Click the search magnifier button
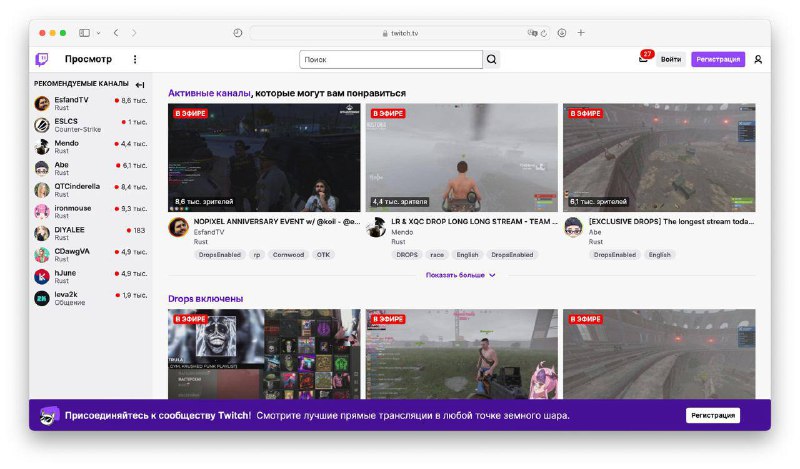 [491, 60]
